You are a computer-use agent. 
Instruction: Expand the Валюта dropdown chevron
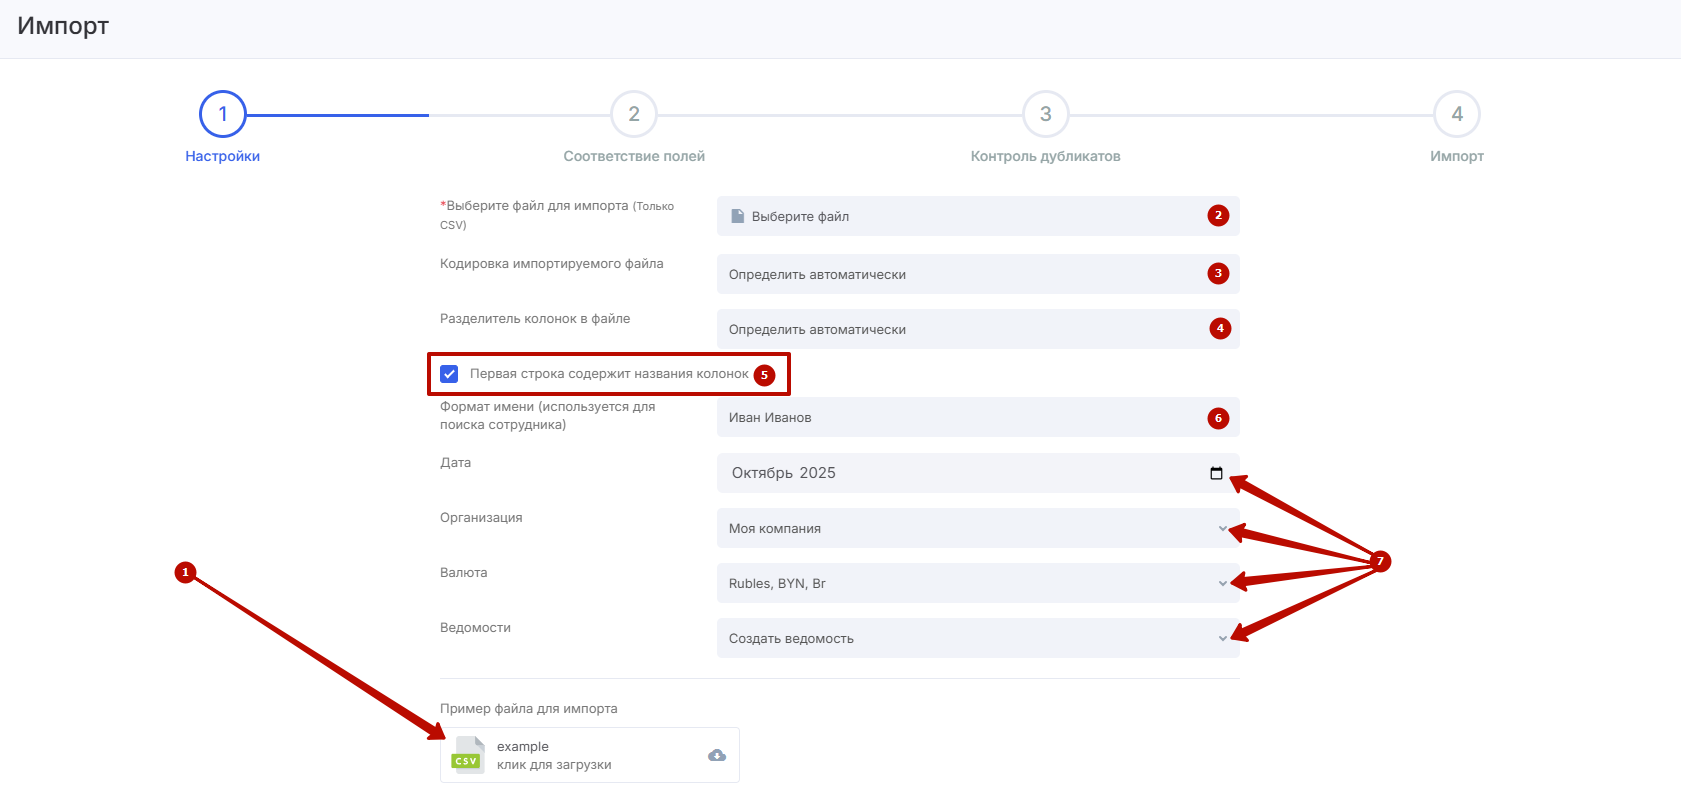tap(1222, 583)
